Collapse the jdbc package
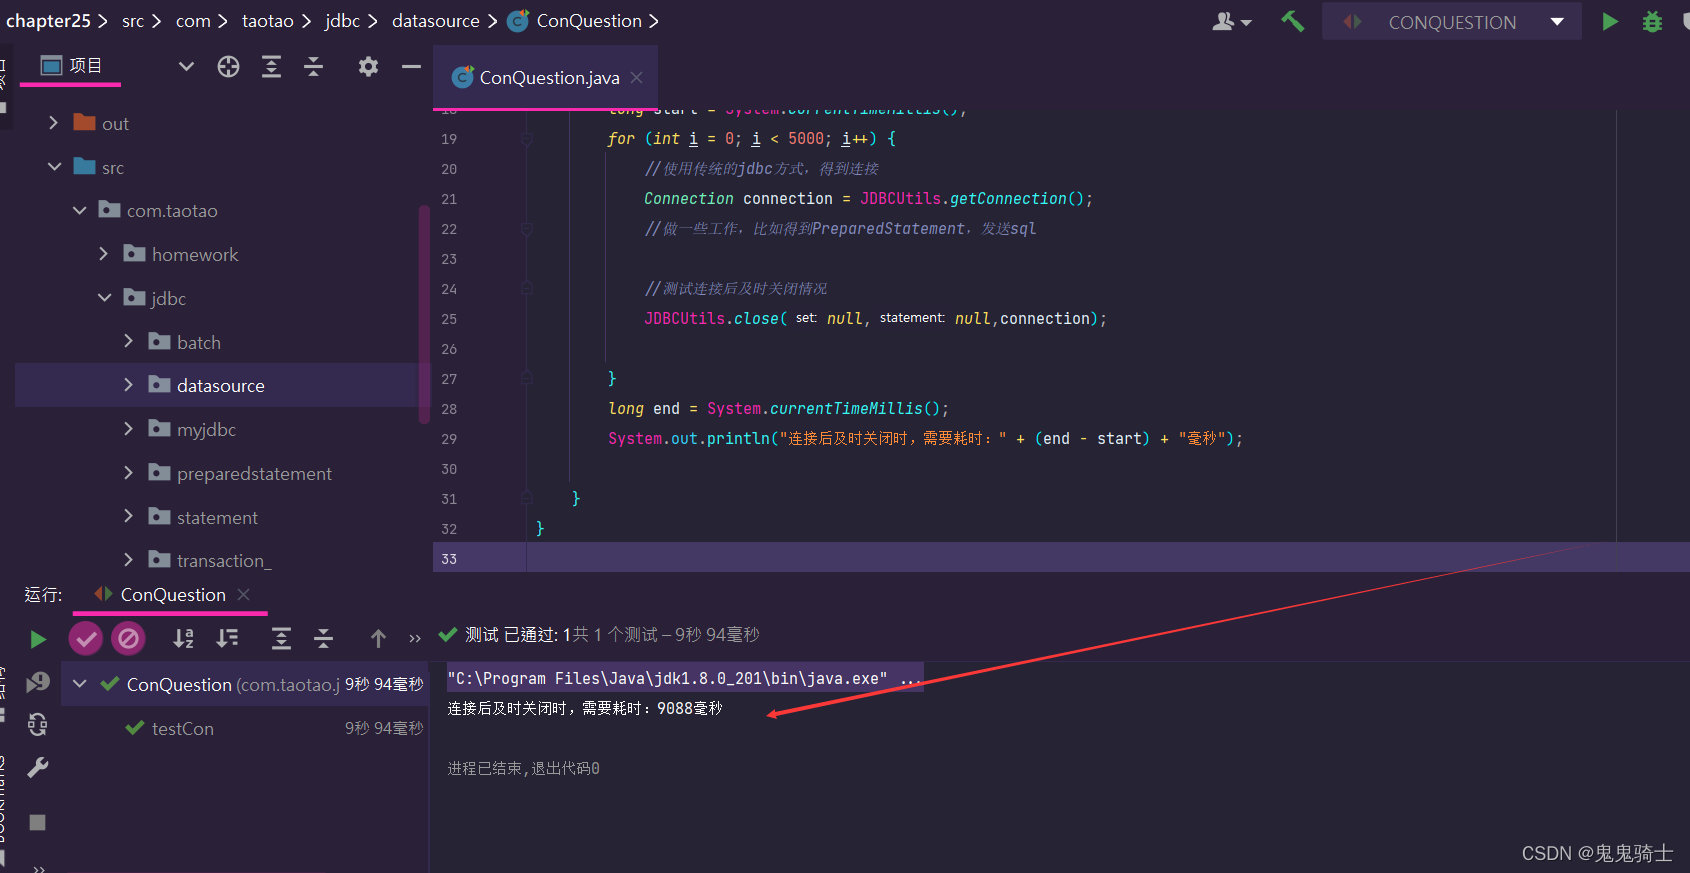The width and height of the screenshot is (1690, 873). [104, 298]
